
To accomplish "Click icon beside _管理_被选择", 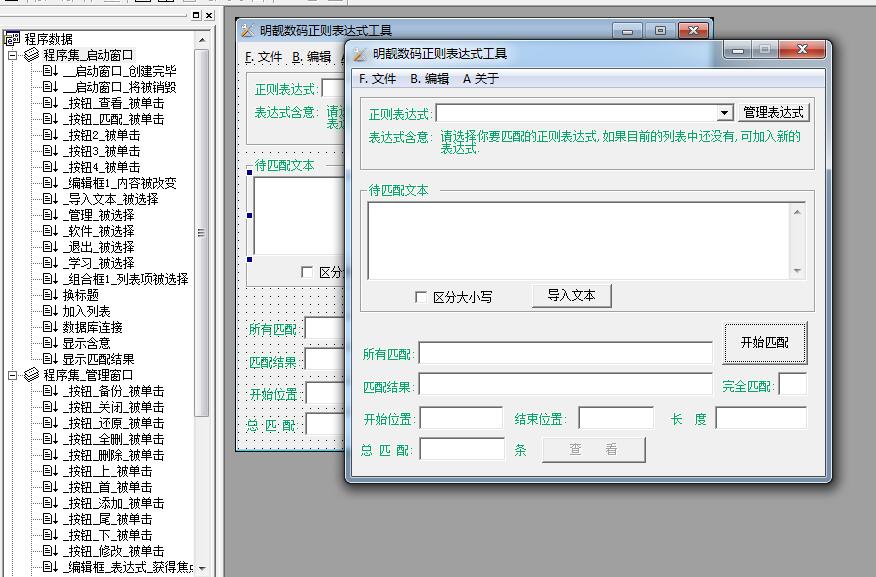I will coord(50,215).
